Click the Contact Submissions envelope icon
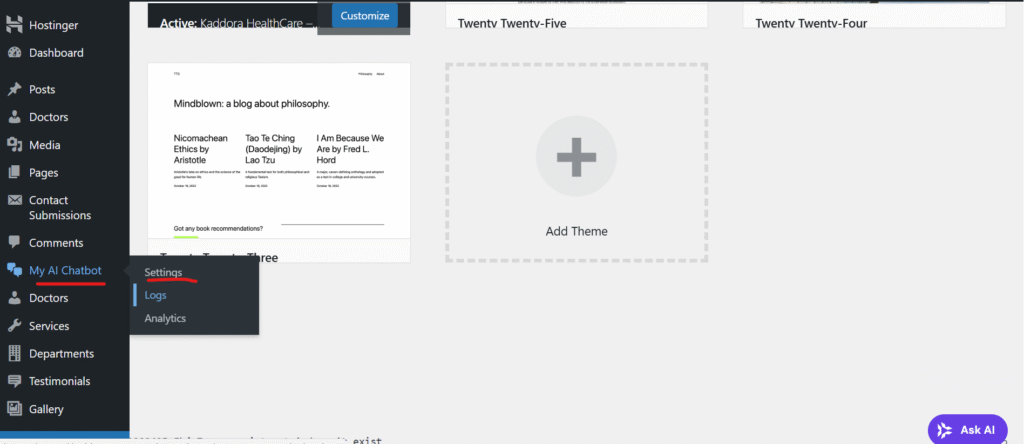Viewport: 1024px width, 444px height. coord(14,201)
